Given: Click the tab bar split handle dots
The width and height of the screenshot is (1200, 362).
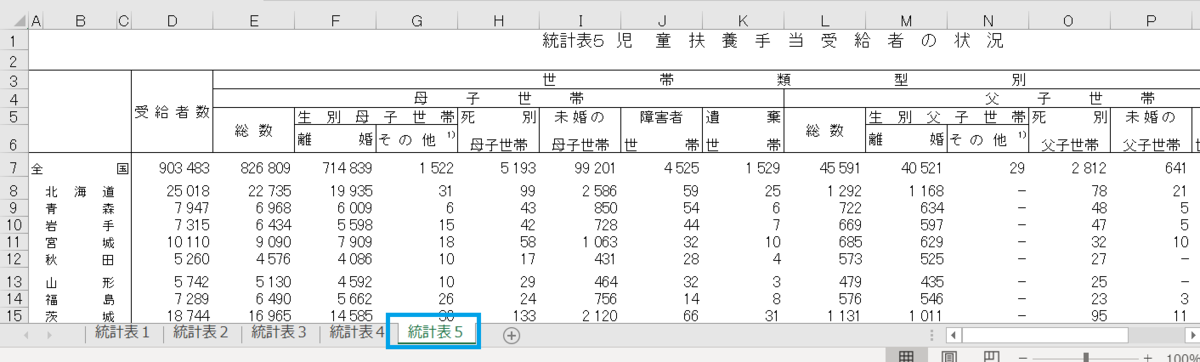Looking at the screenshot, I should coord(933,335).
